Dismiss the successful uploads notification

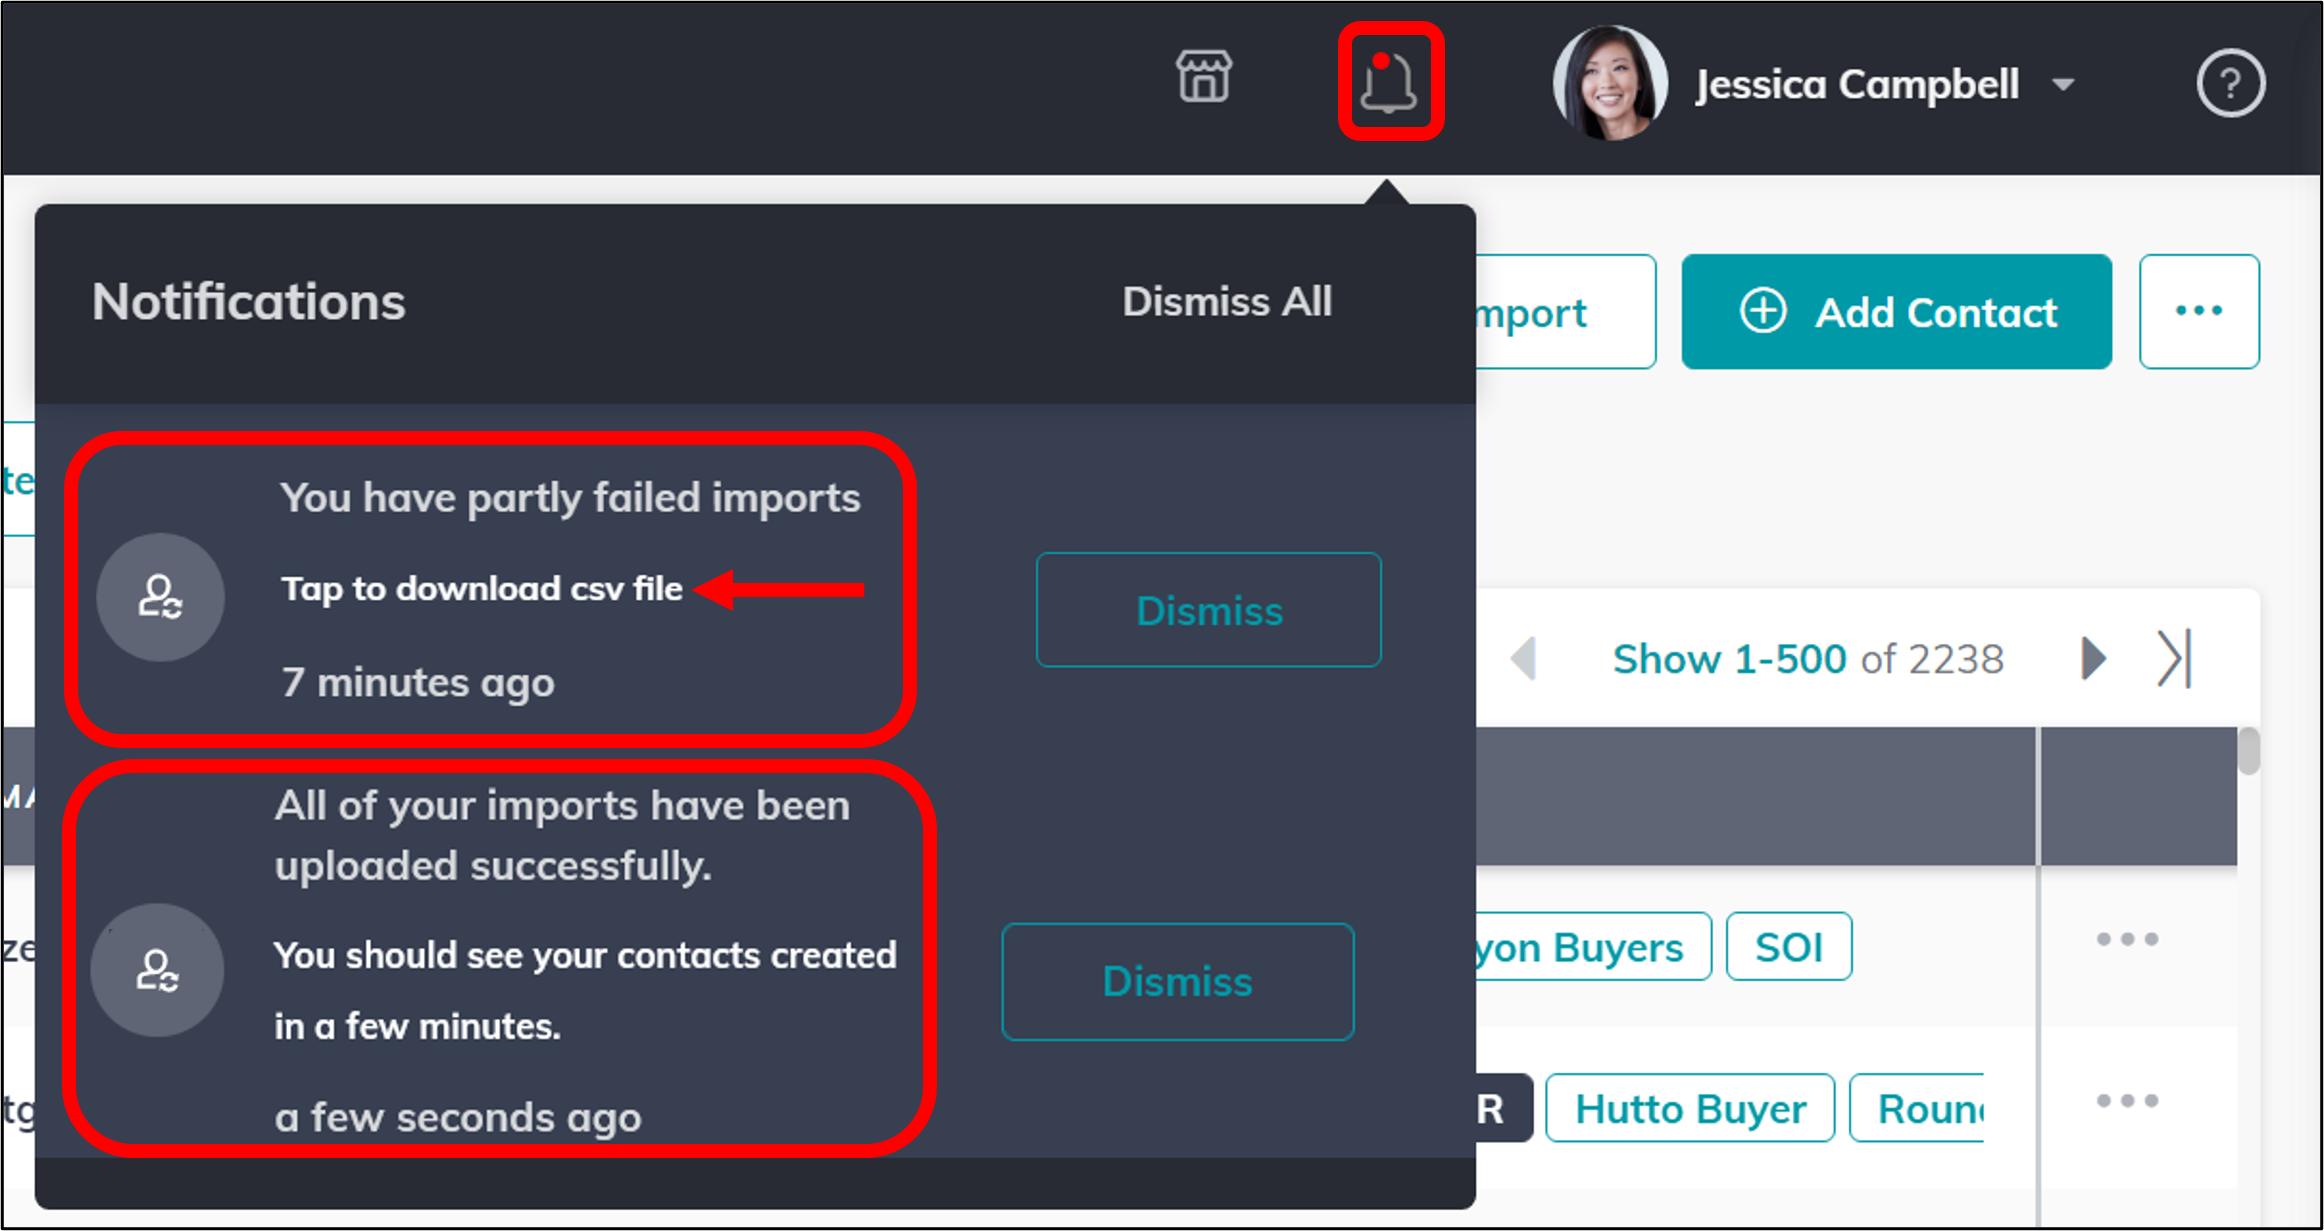click(1177, 981)
